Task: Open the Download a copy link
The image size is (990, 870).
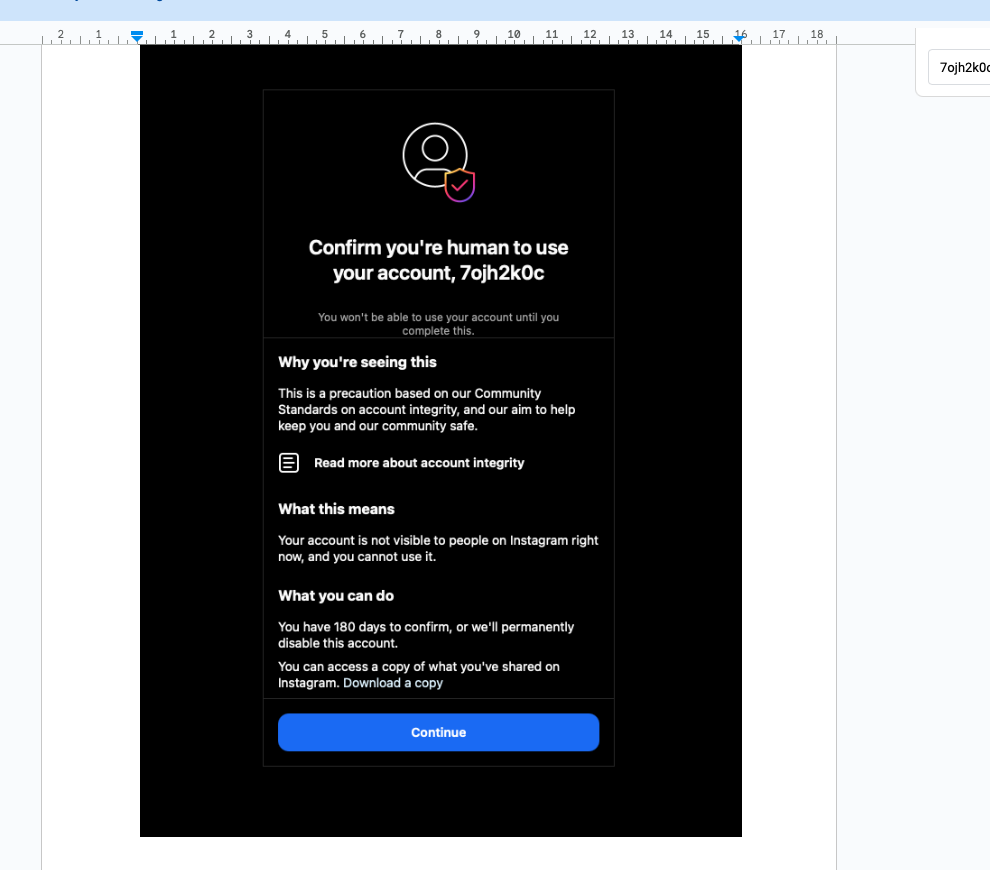Action: point(393,683)
